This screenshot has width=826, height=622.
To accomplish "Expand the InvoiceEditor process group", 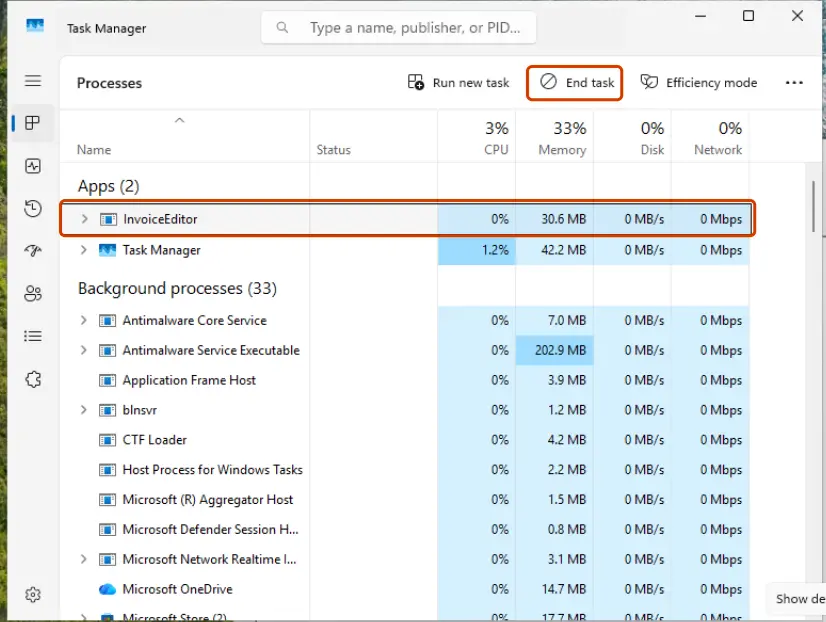I will pos(84,219).
